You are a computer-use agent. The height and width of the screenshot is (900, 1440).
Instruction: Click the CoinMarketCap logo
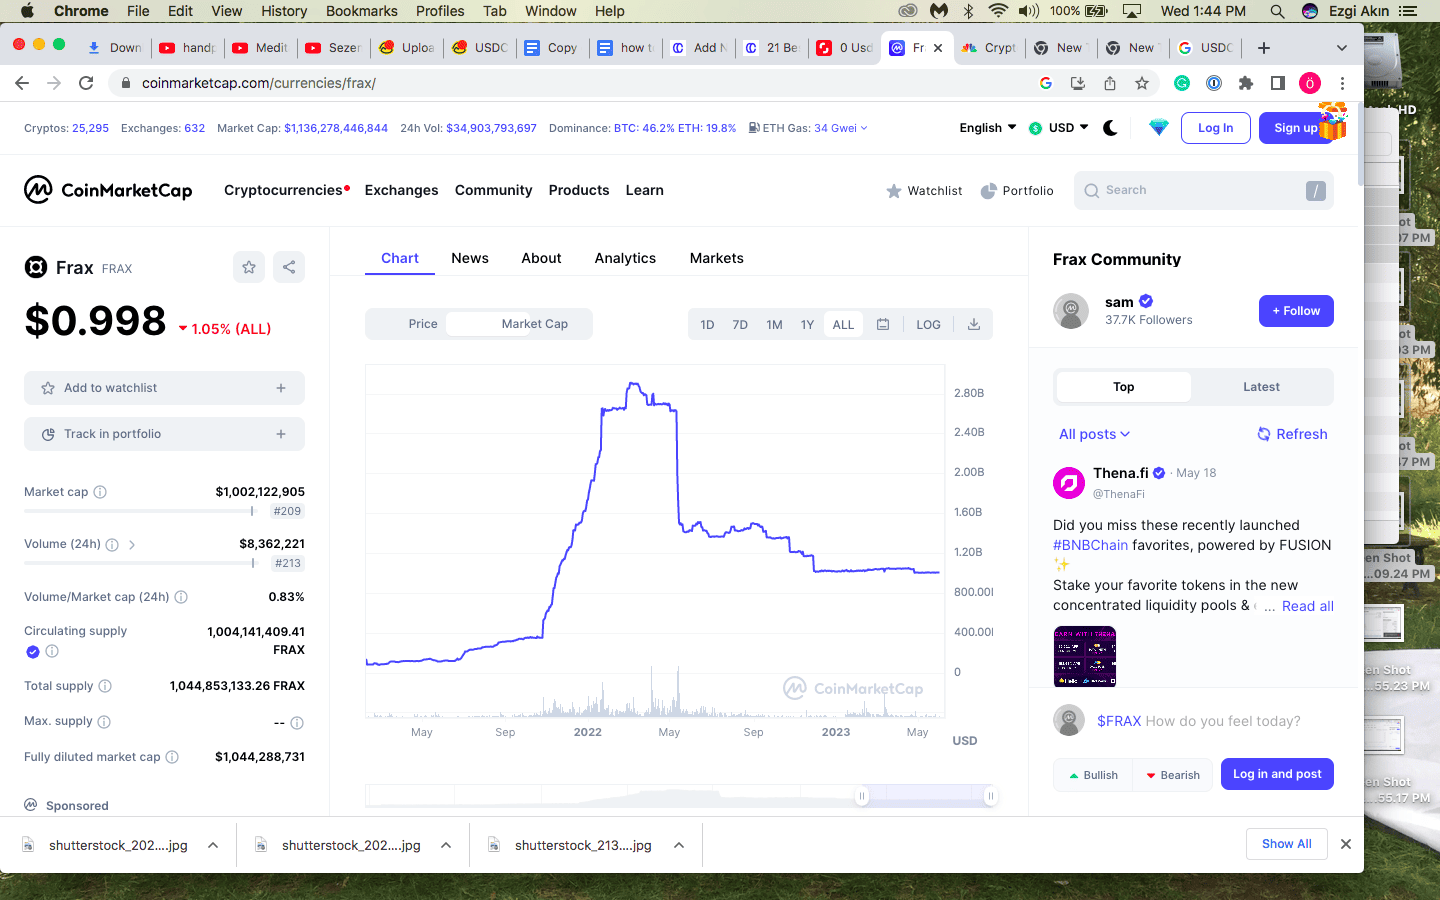tap(108, 190)
